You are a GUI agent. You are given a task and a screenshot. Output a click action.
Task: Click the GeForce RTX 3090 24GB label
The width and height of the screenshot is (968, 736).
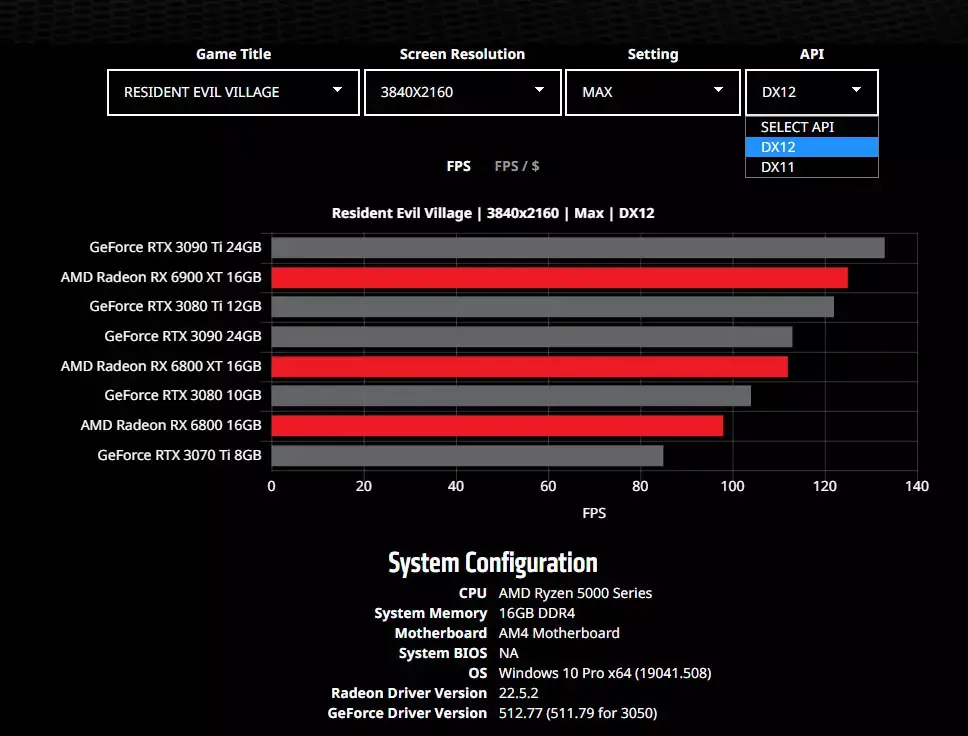183,336
